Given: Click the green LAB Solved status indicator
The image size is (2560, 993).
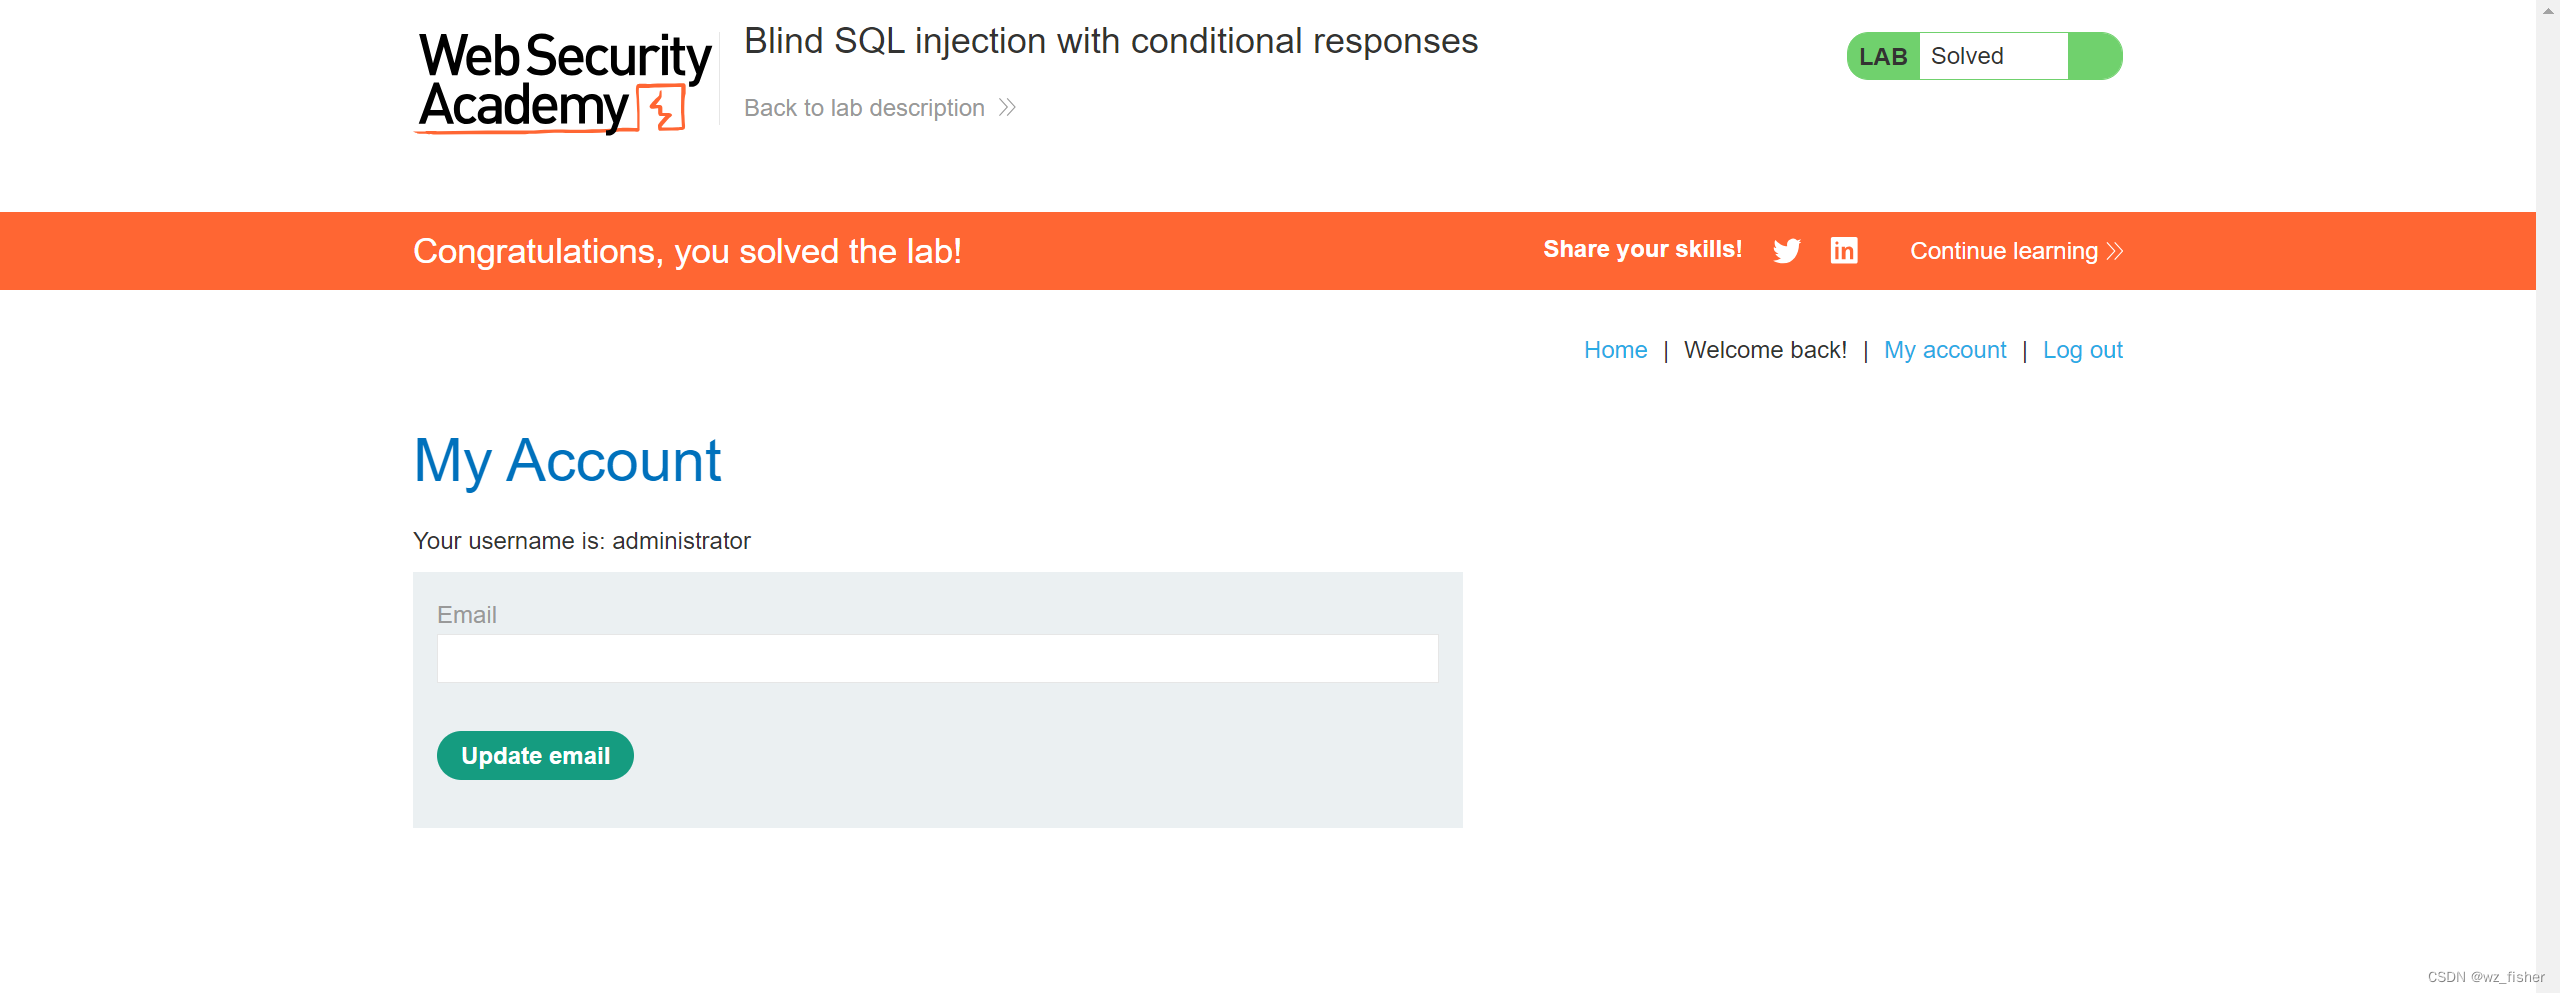Looking at the screenshot, I should (1983, 56).
